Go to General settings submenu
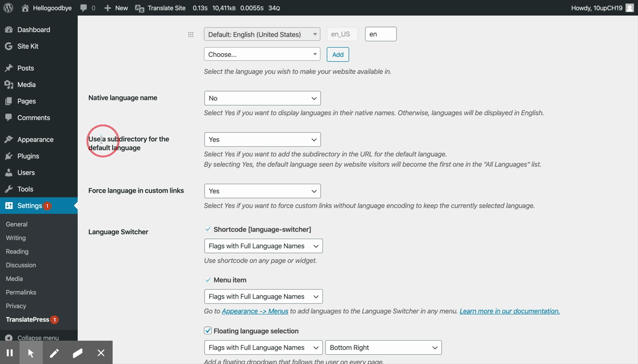 (17, 224)
